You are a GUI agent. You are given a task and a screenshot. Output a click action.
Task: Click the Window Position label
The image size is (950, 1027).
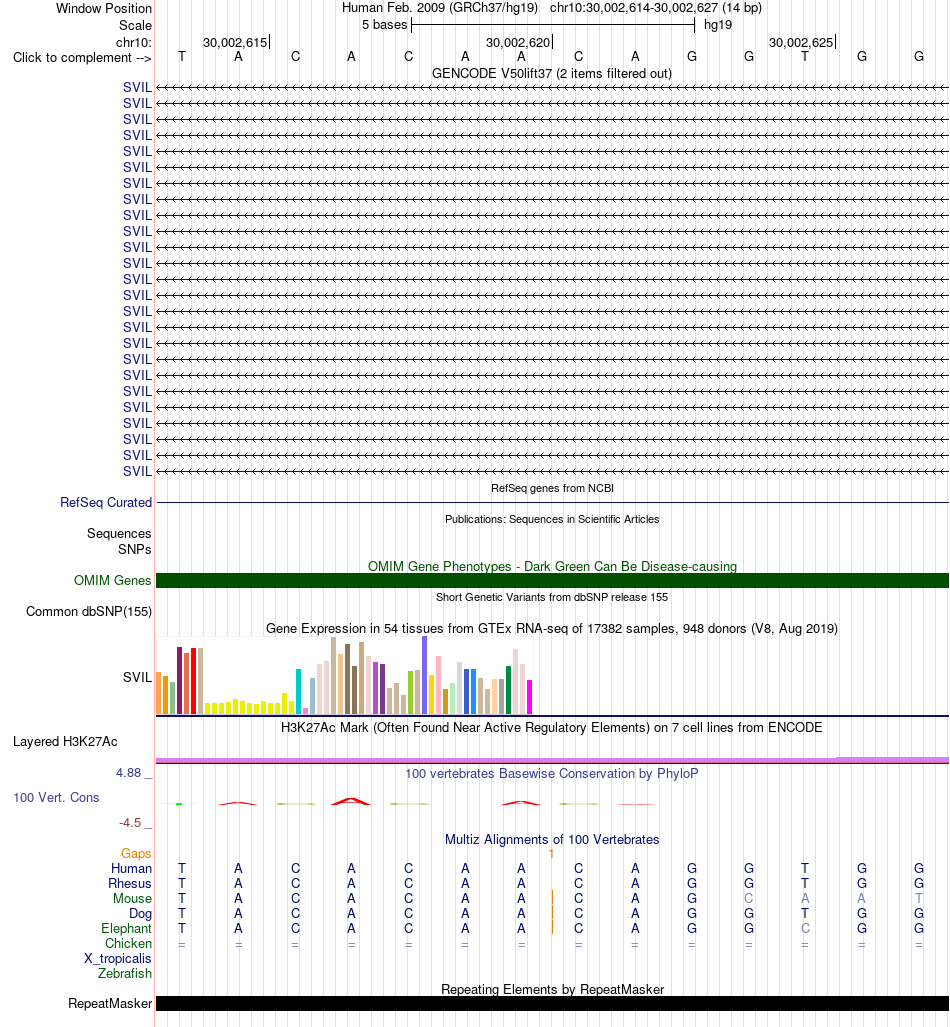click(x=104, y=9)
